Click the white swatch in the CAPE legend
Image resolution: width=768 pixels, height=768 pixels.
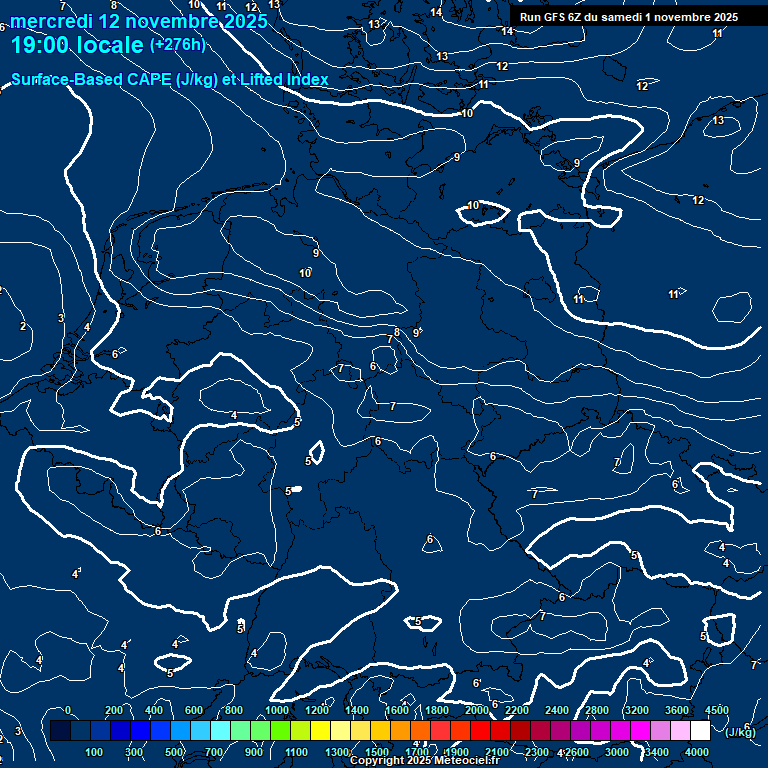[700, 730]
